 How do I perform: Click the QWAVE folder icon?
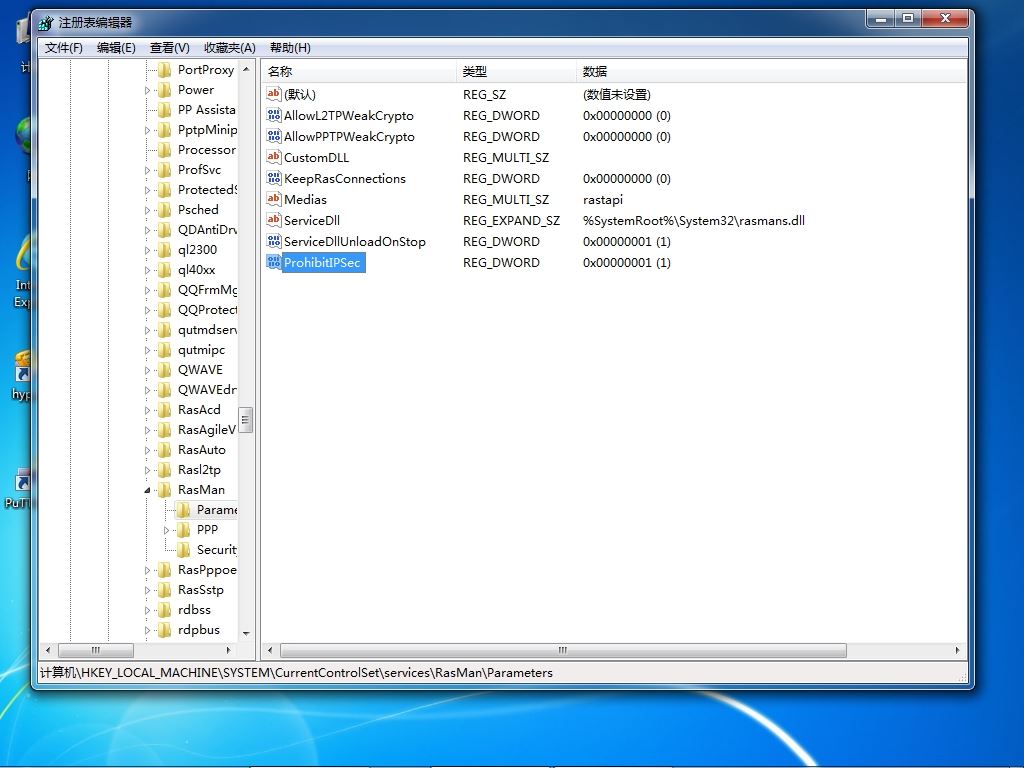click(x=165, y=370)
